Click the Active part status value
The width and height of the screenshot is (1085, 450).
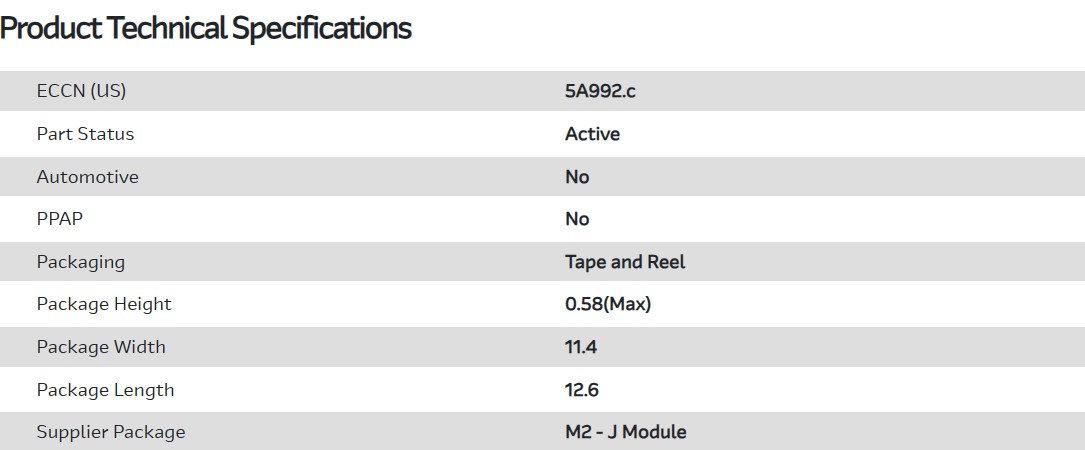tap(592, 134)
